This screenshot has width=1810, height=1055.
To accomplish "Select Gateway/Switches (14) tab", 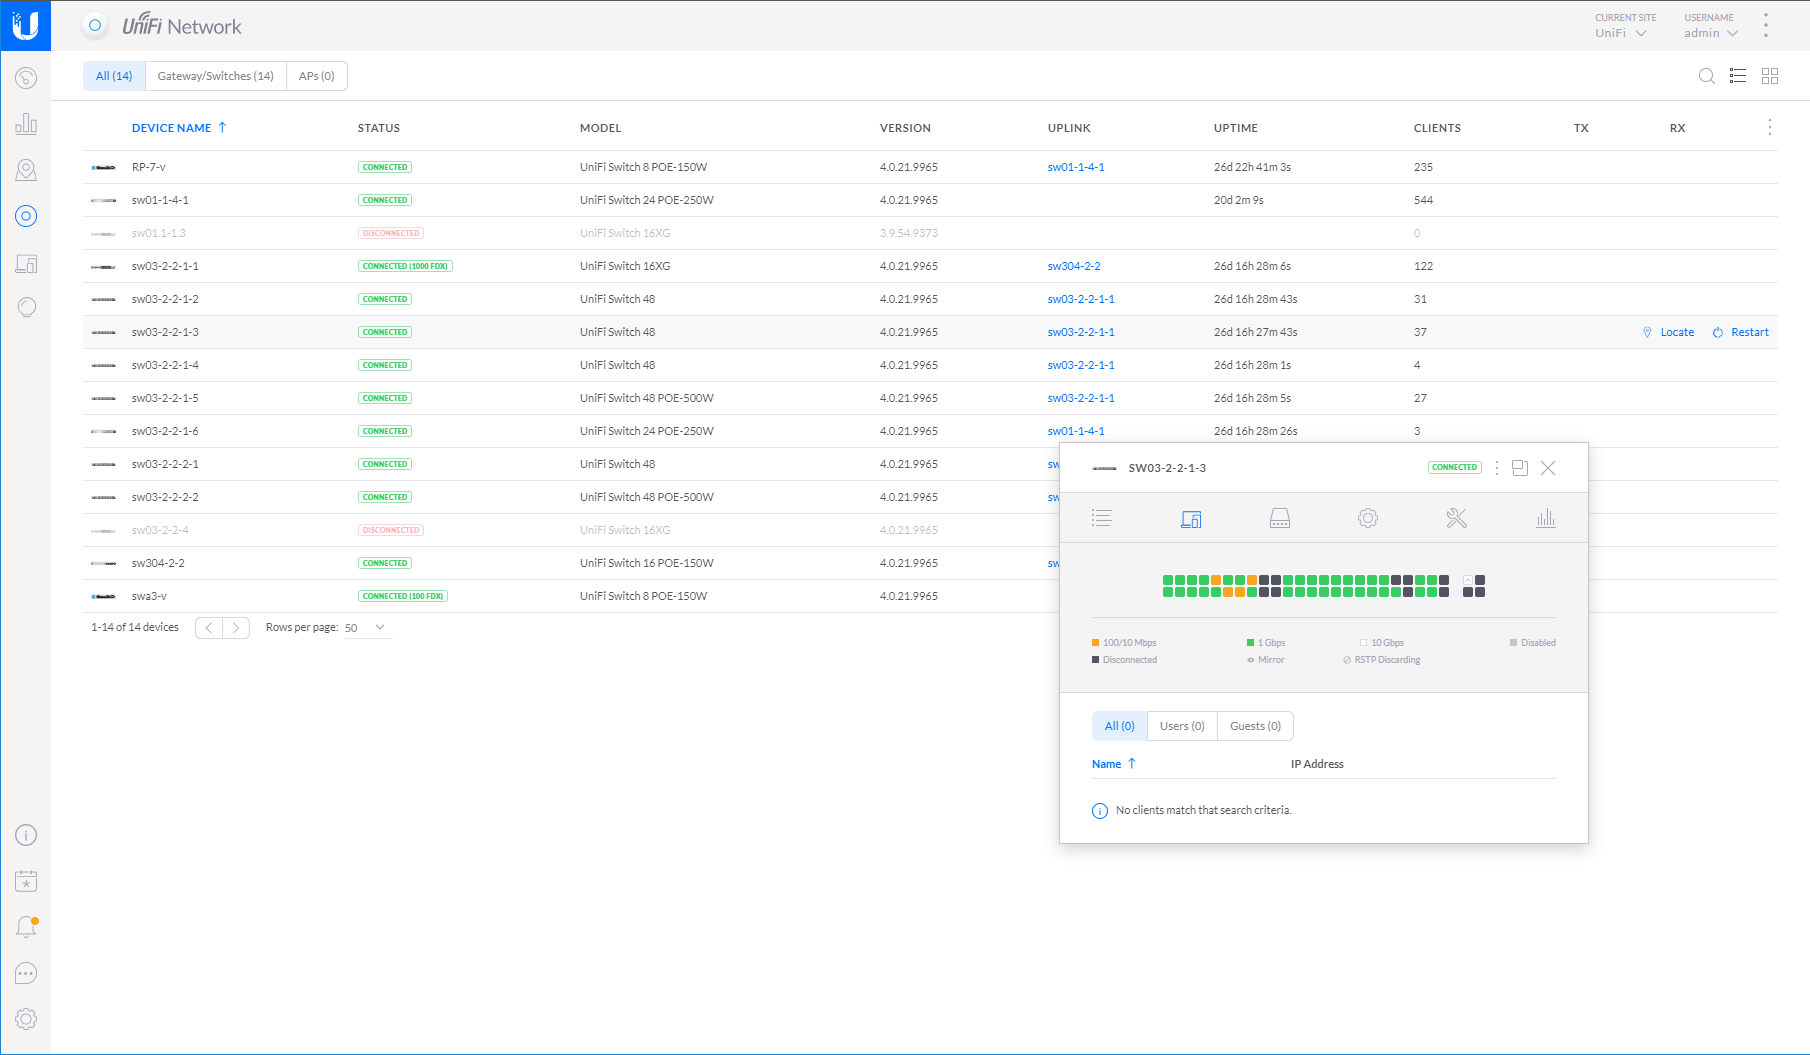I will pyautogui.click(x=216, y=76).
